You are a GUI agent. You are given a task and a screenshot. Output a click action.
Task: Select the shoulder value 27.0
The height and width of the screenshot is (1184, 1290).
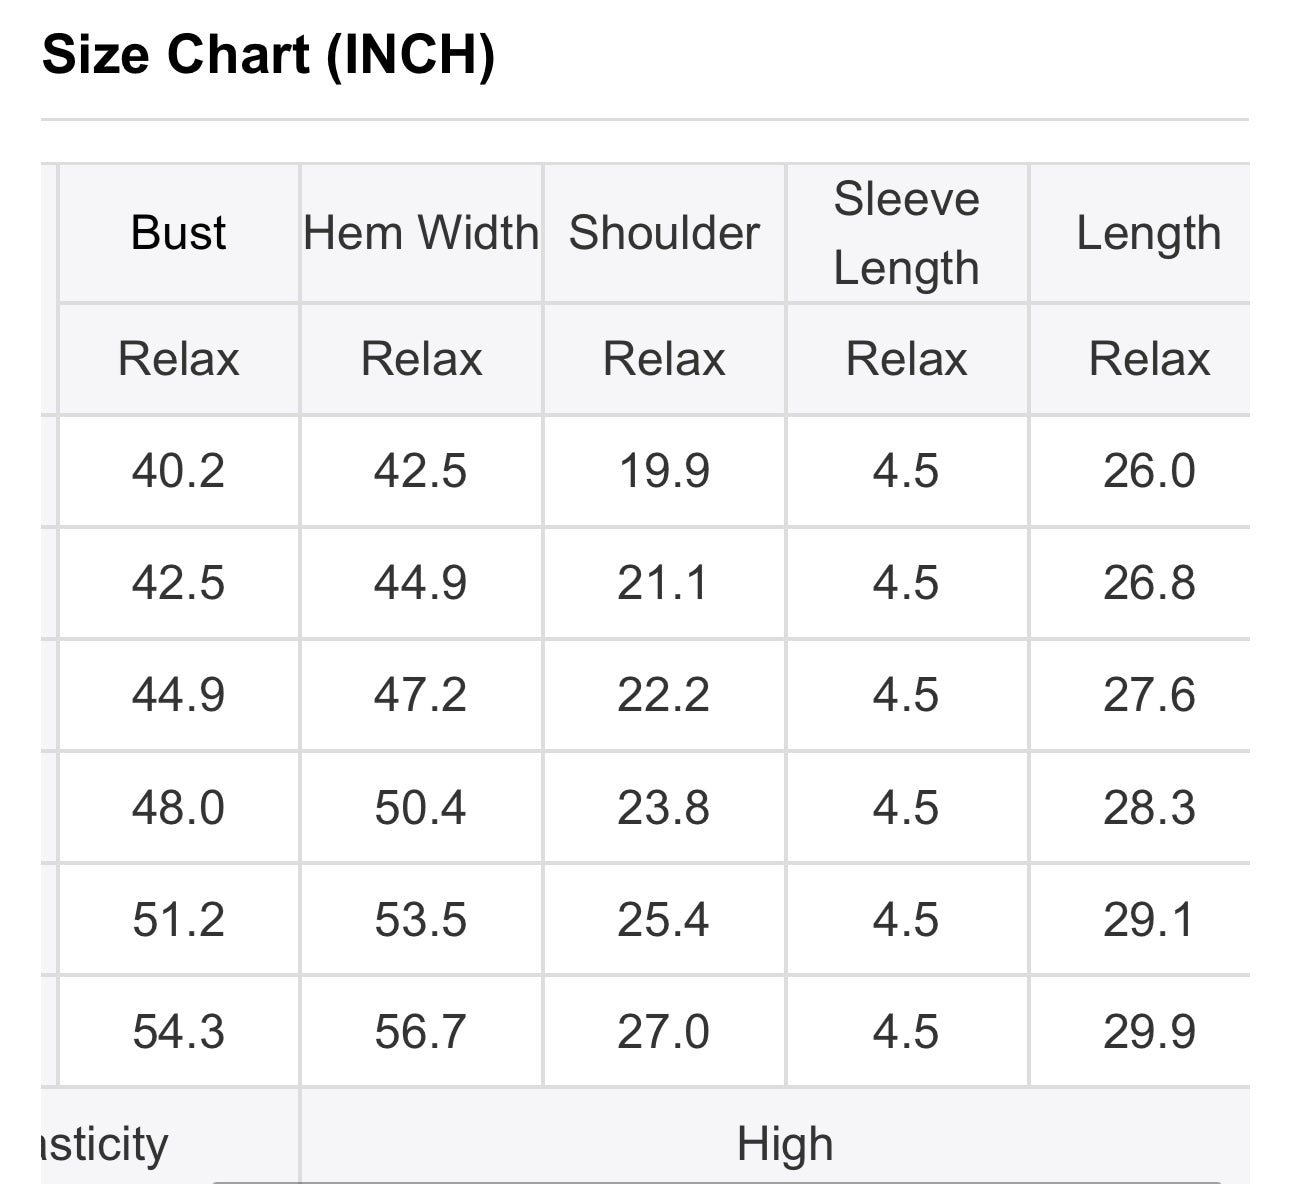(x=664, y=1031)
